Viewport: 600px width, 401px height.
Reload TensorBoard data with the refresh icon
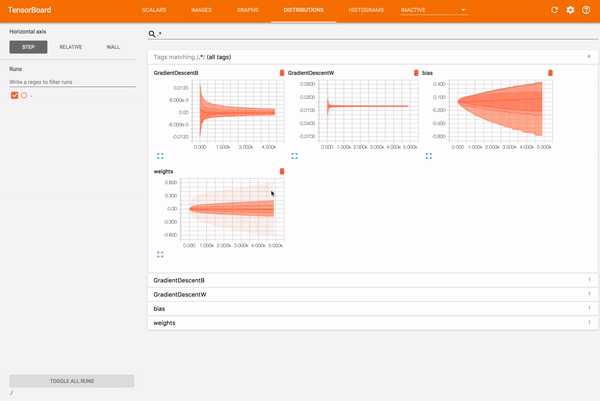pos(554,10)
